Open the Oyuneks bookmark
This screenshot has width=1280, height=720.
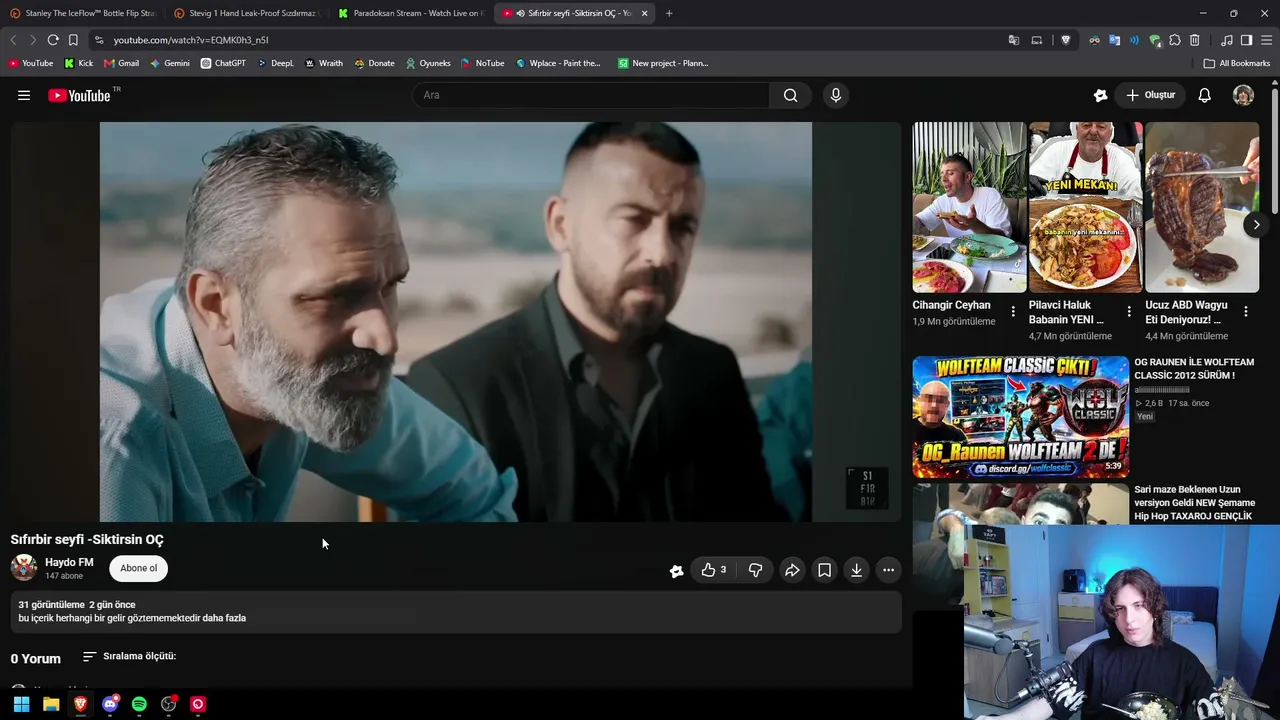[x=428, y=63]
